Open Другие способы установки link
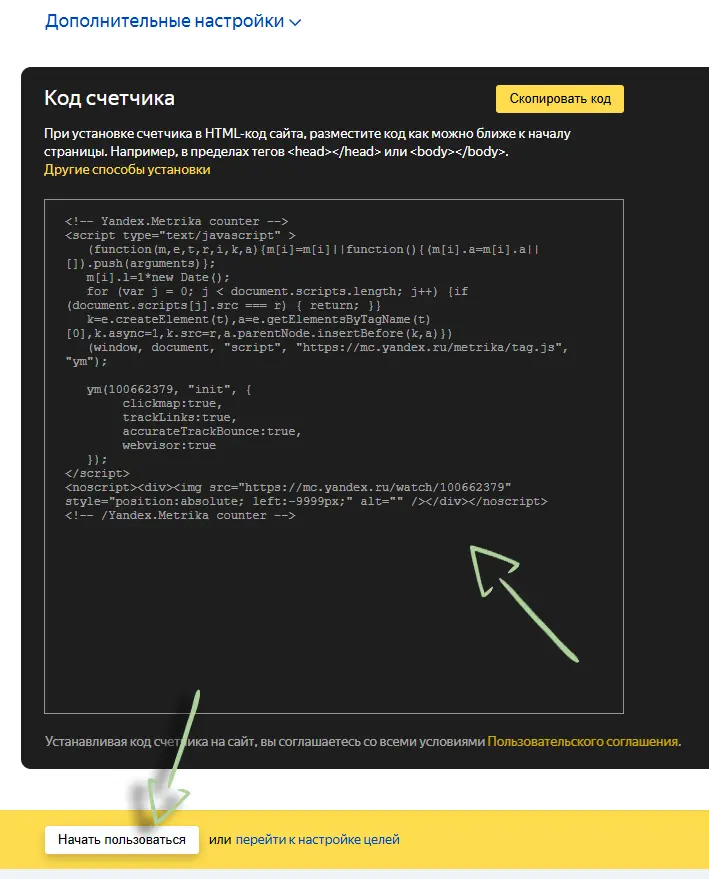The image size is (709, 879). [x=127, y=169]
